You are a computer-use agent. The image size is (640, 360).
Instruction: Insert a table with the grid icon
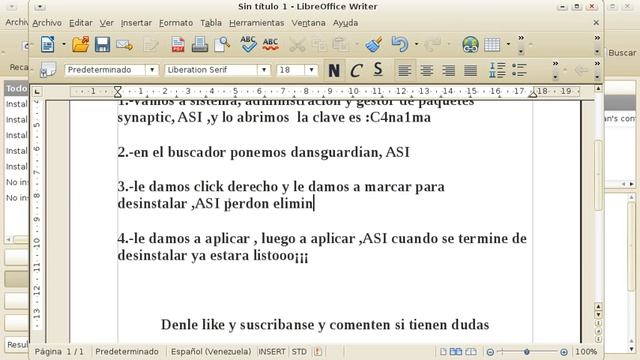[x=492, y=44]
